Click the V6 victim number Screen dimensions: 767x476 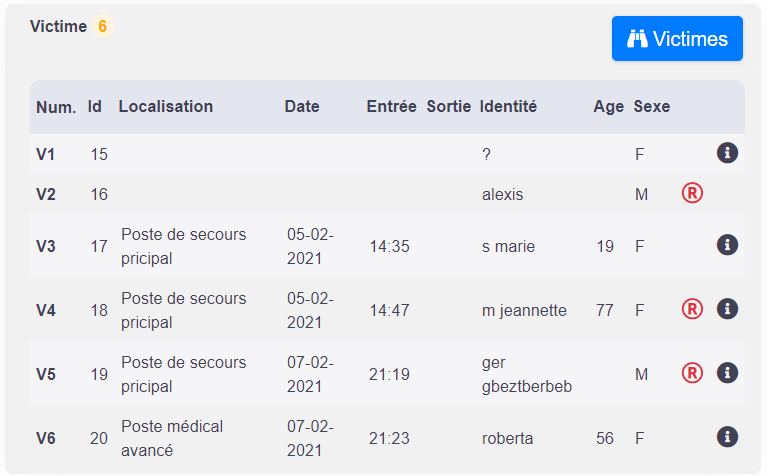(46, 438)
